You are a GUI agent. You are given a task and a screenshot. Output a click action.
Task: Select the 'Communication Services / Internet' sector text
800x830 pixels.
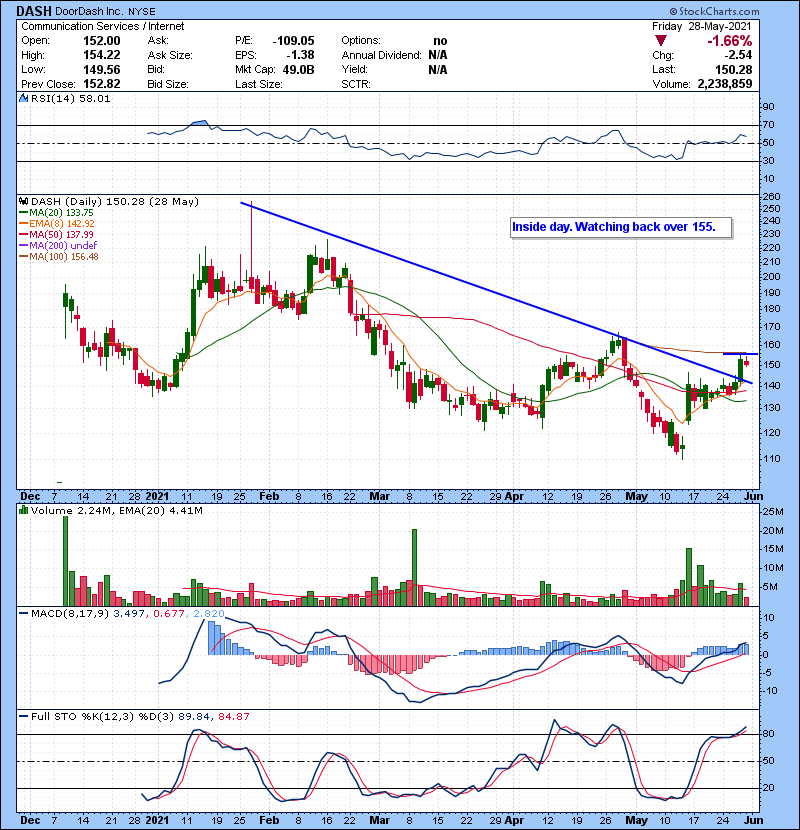click(x=103, y=26)
